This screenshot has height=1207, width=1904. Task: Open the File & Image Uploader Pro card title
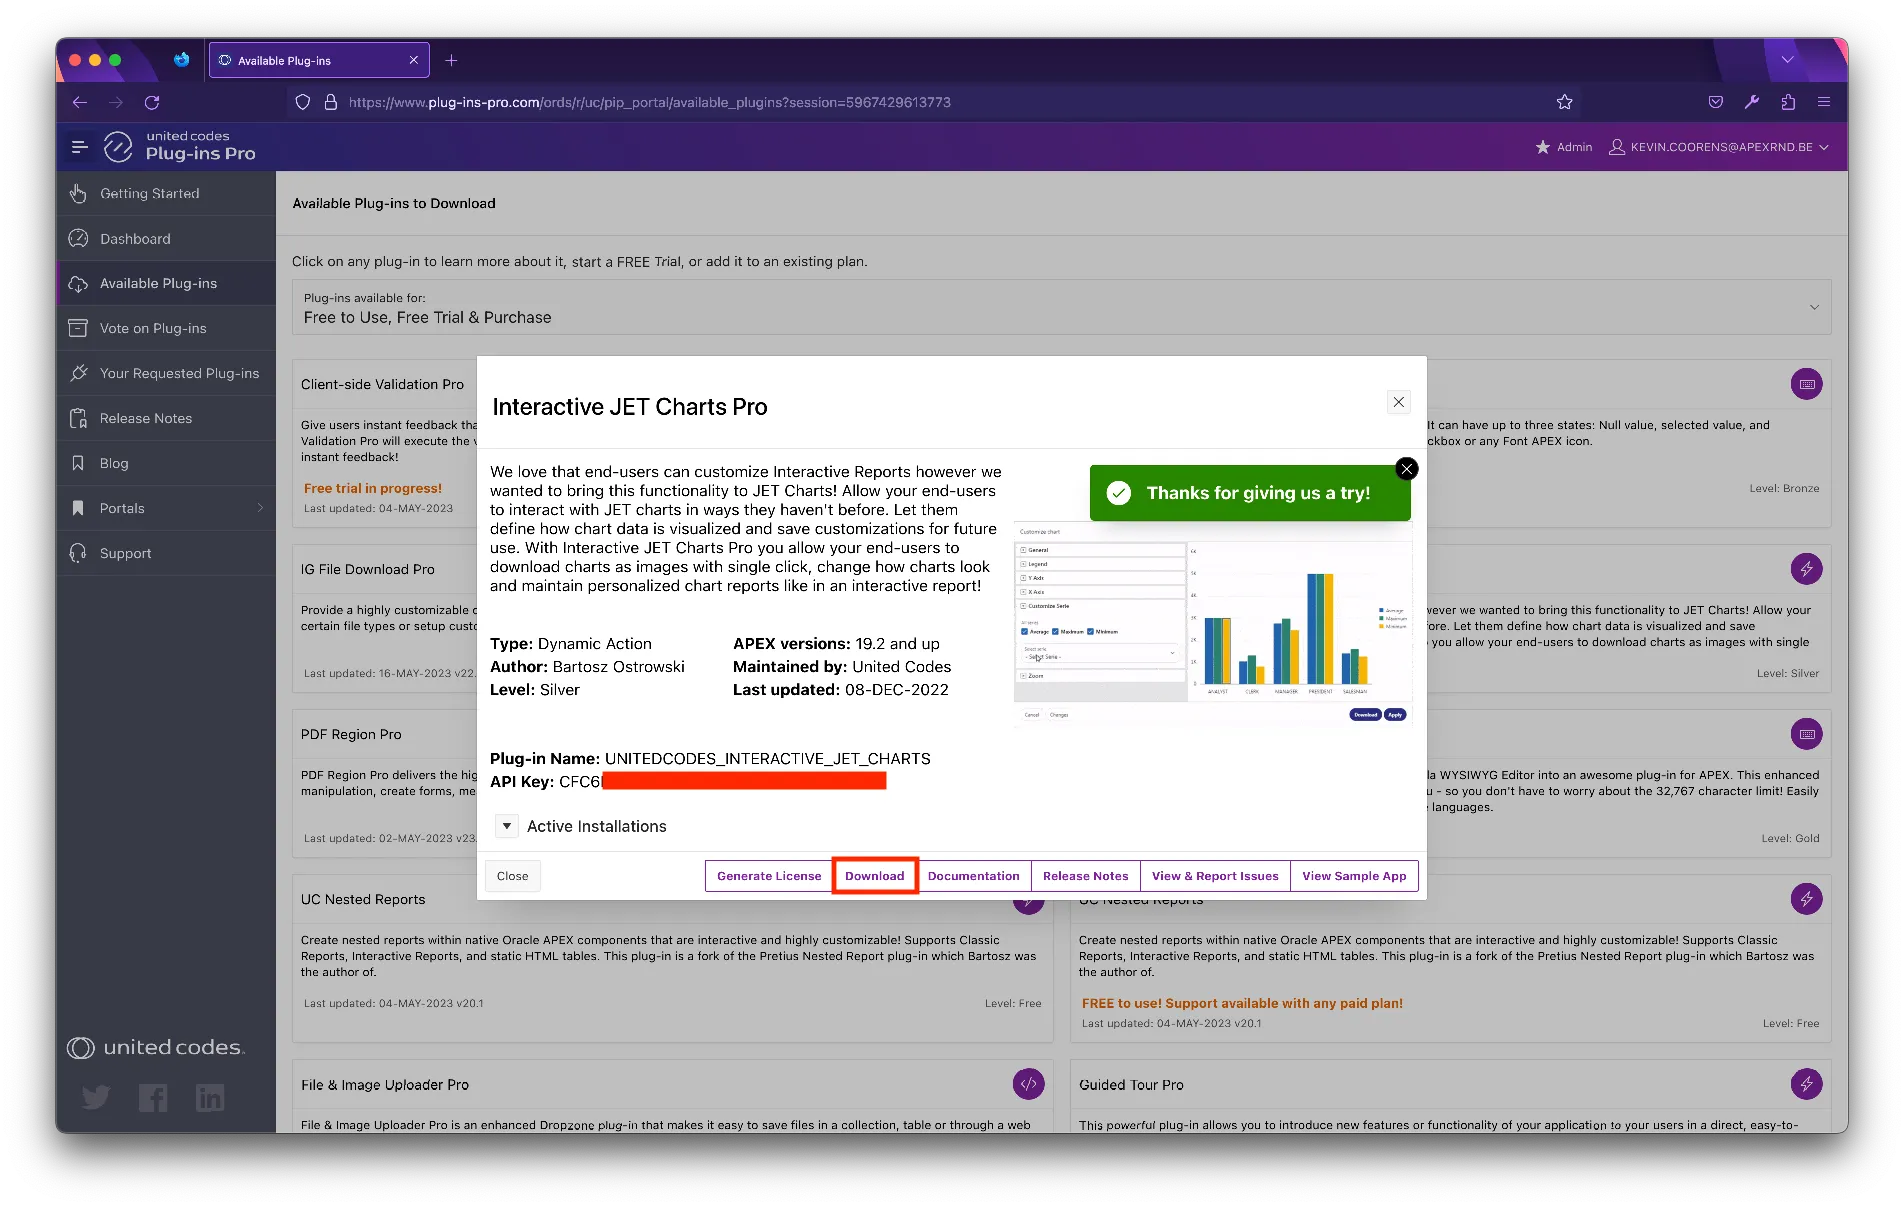[385, 1084]
